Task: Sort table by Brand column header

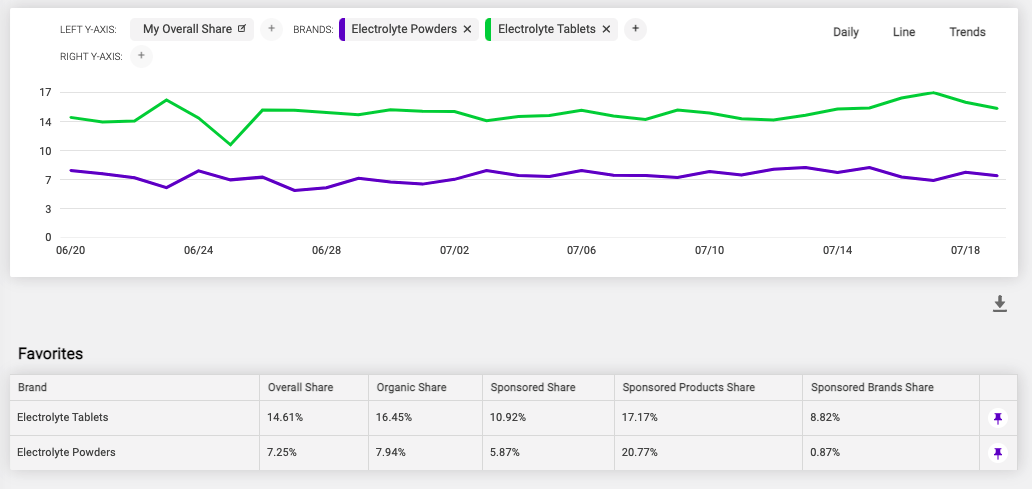Action: (32, 387)
